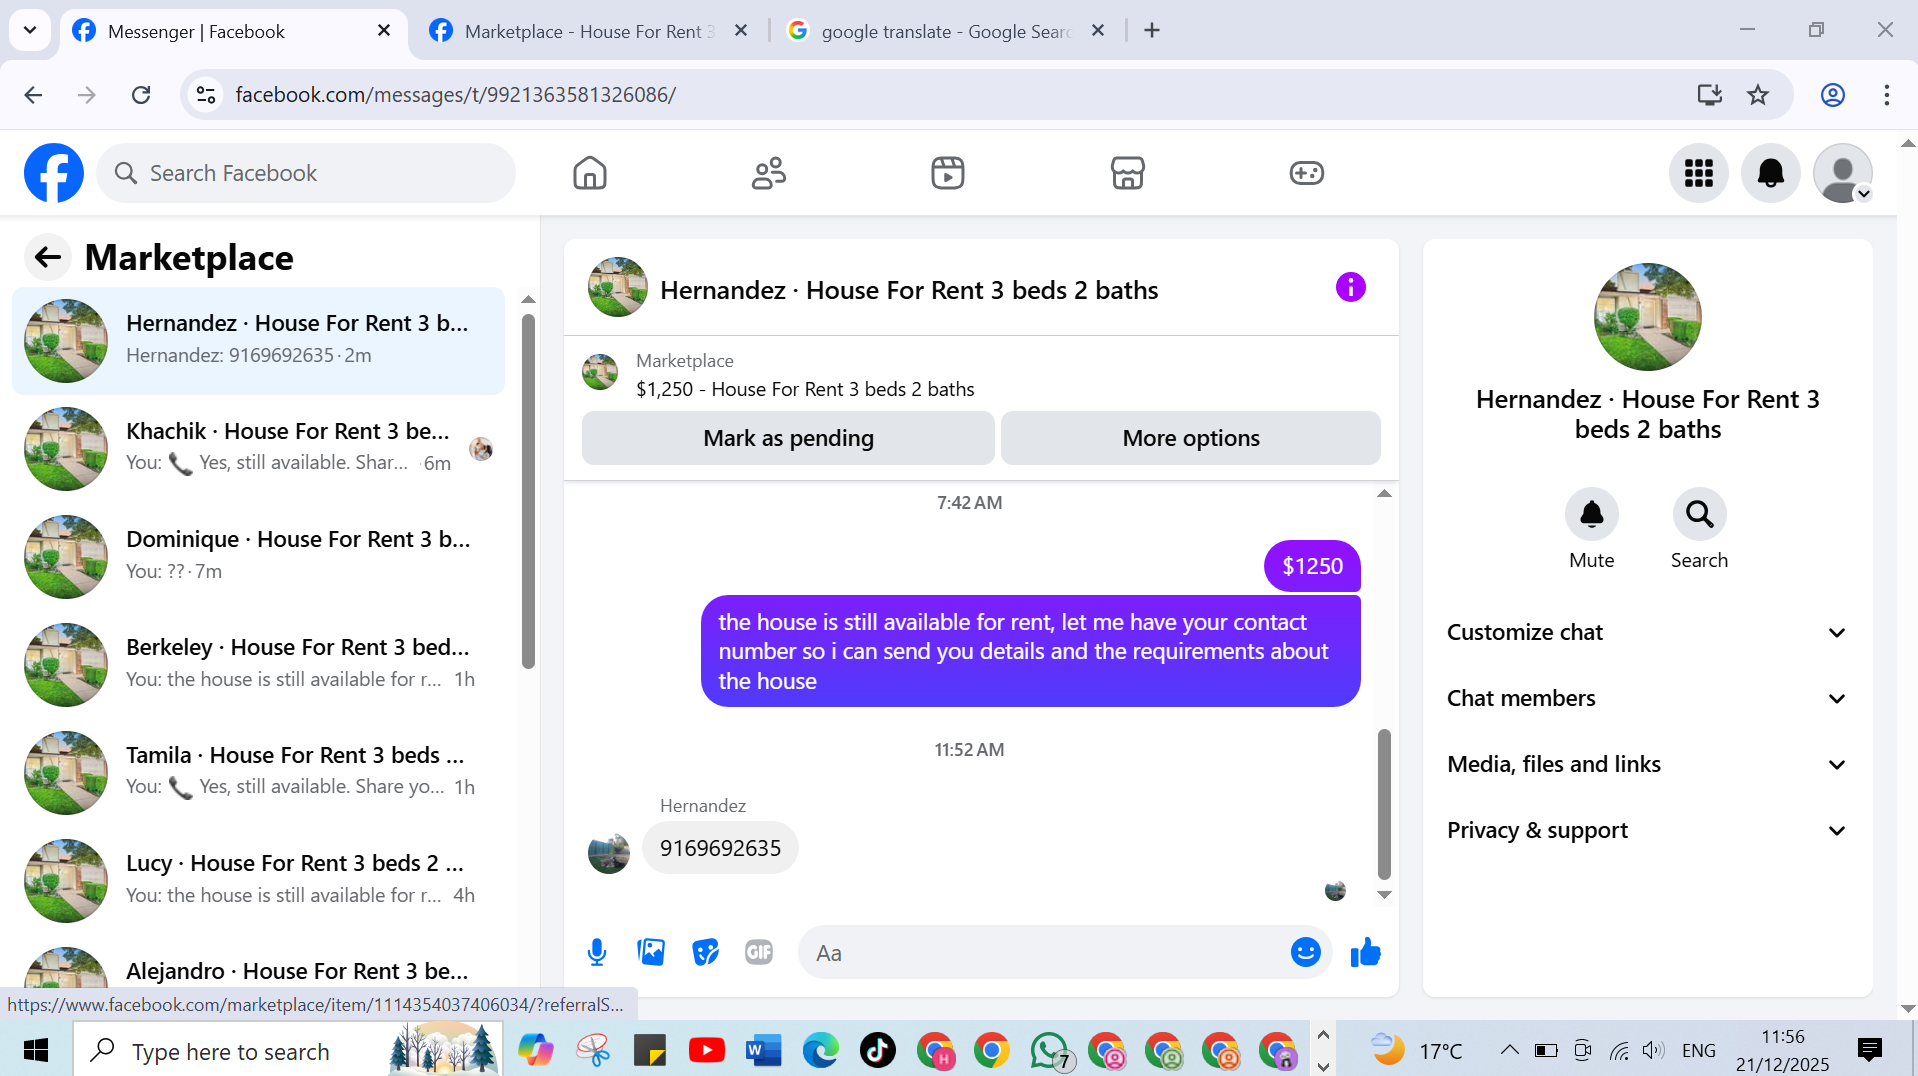Attach a photo or file
Screen dimensions: 1918x1076
(651, 952)
